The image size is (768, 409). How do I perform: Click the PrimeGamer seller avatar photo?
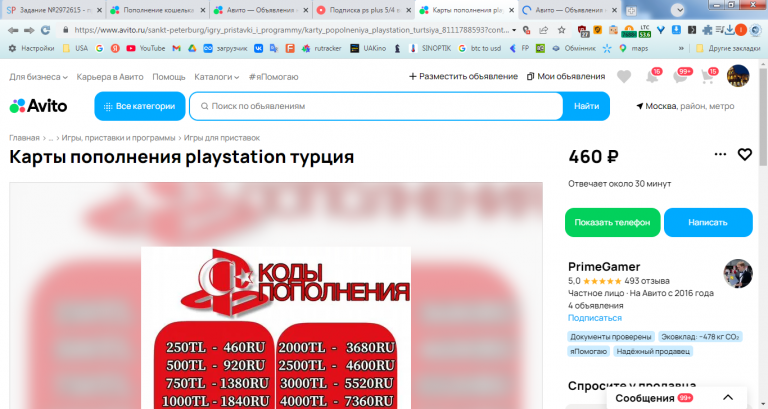click(738, 273)
